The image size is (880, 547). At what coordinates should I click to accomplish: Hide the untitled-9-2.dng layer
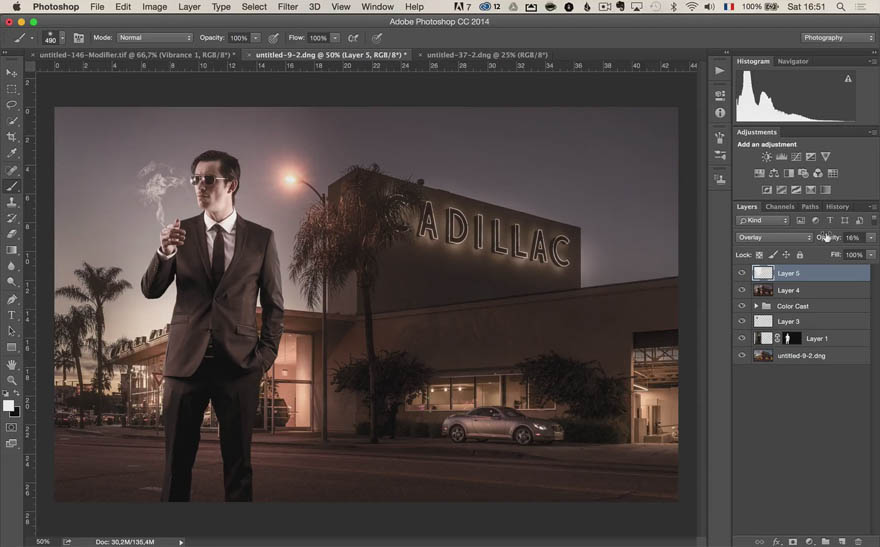tap(741, 355)
